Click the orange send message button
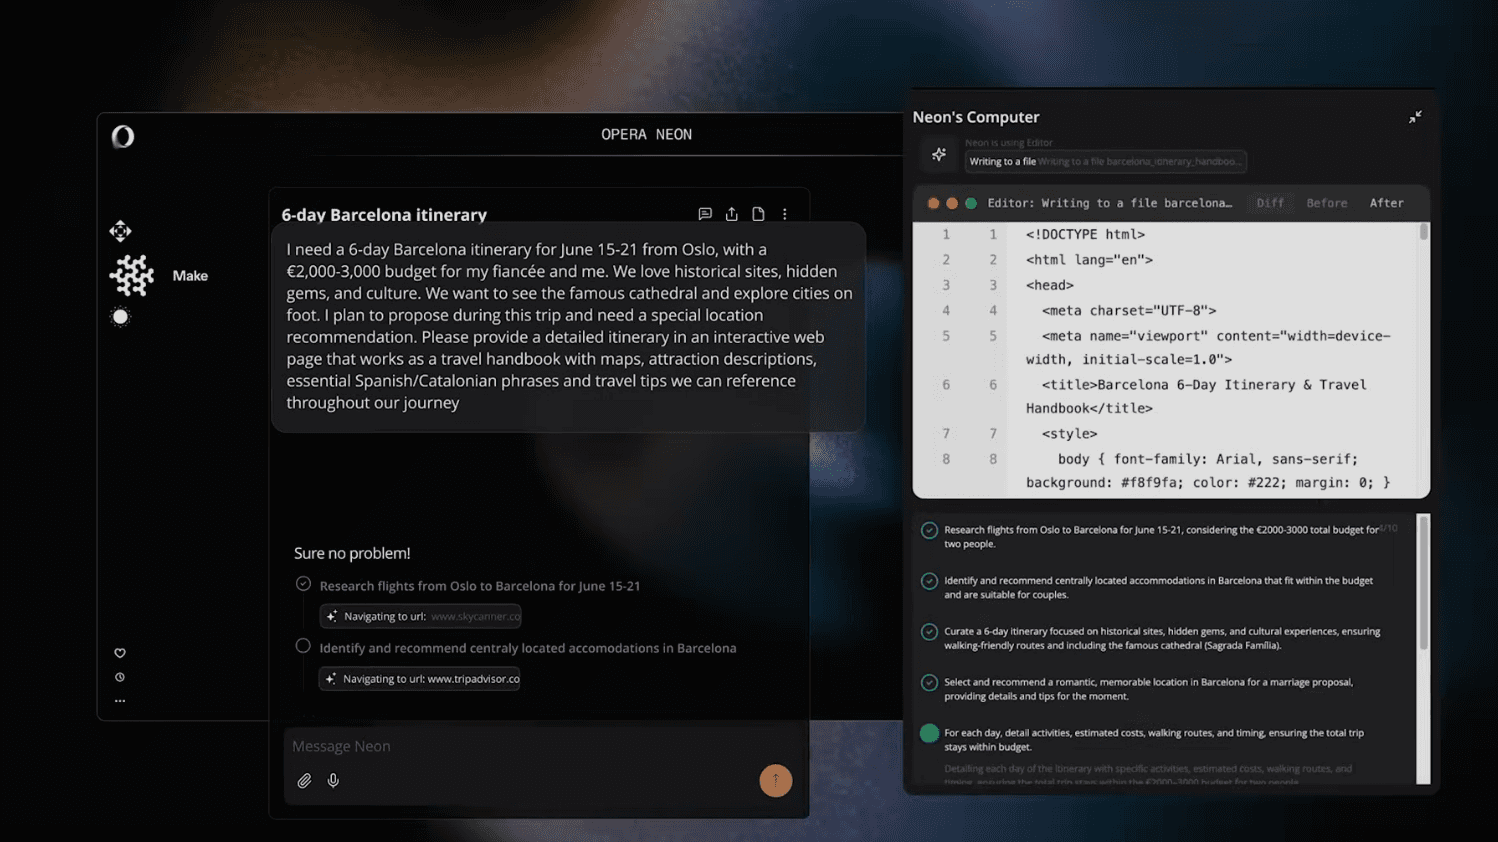 (775, 780)
